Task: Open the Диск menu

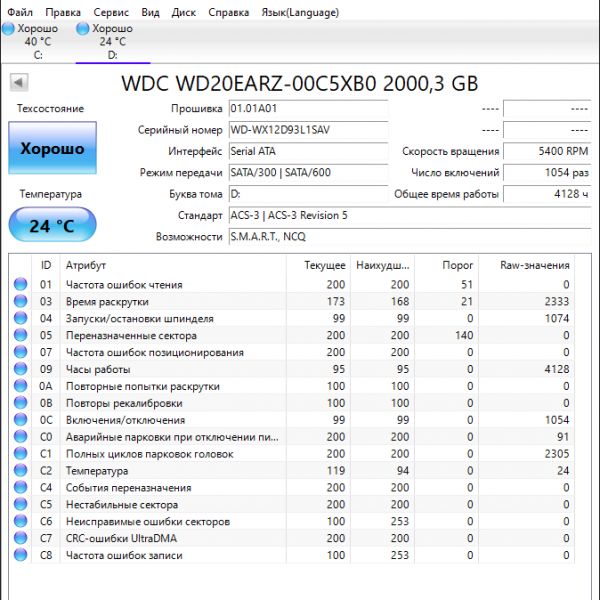Action: (x=183, y=13)
